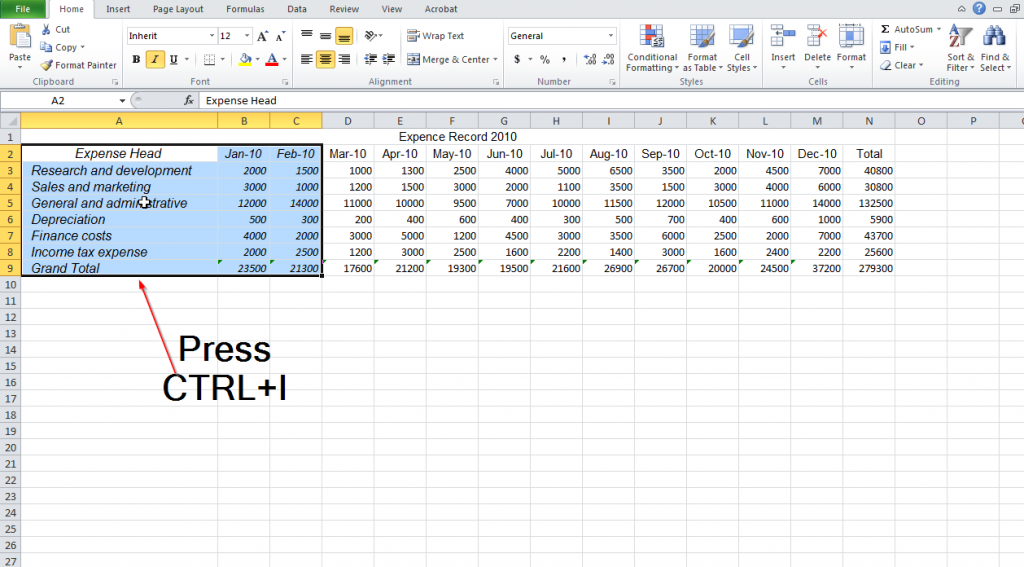Open the Copy dropdown arrow
Screen dimensions: 1024x567
click(83, 47)
